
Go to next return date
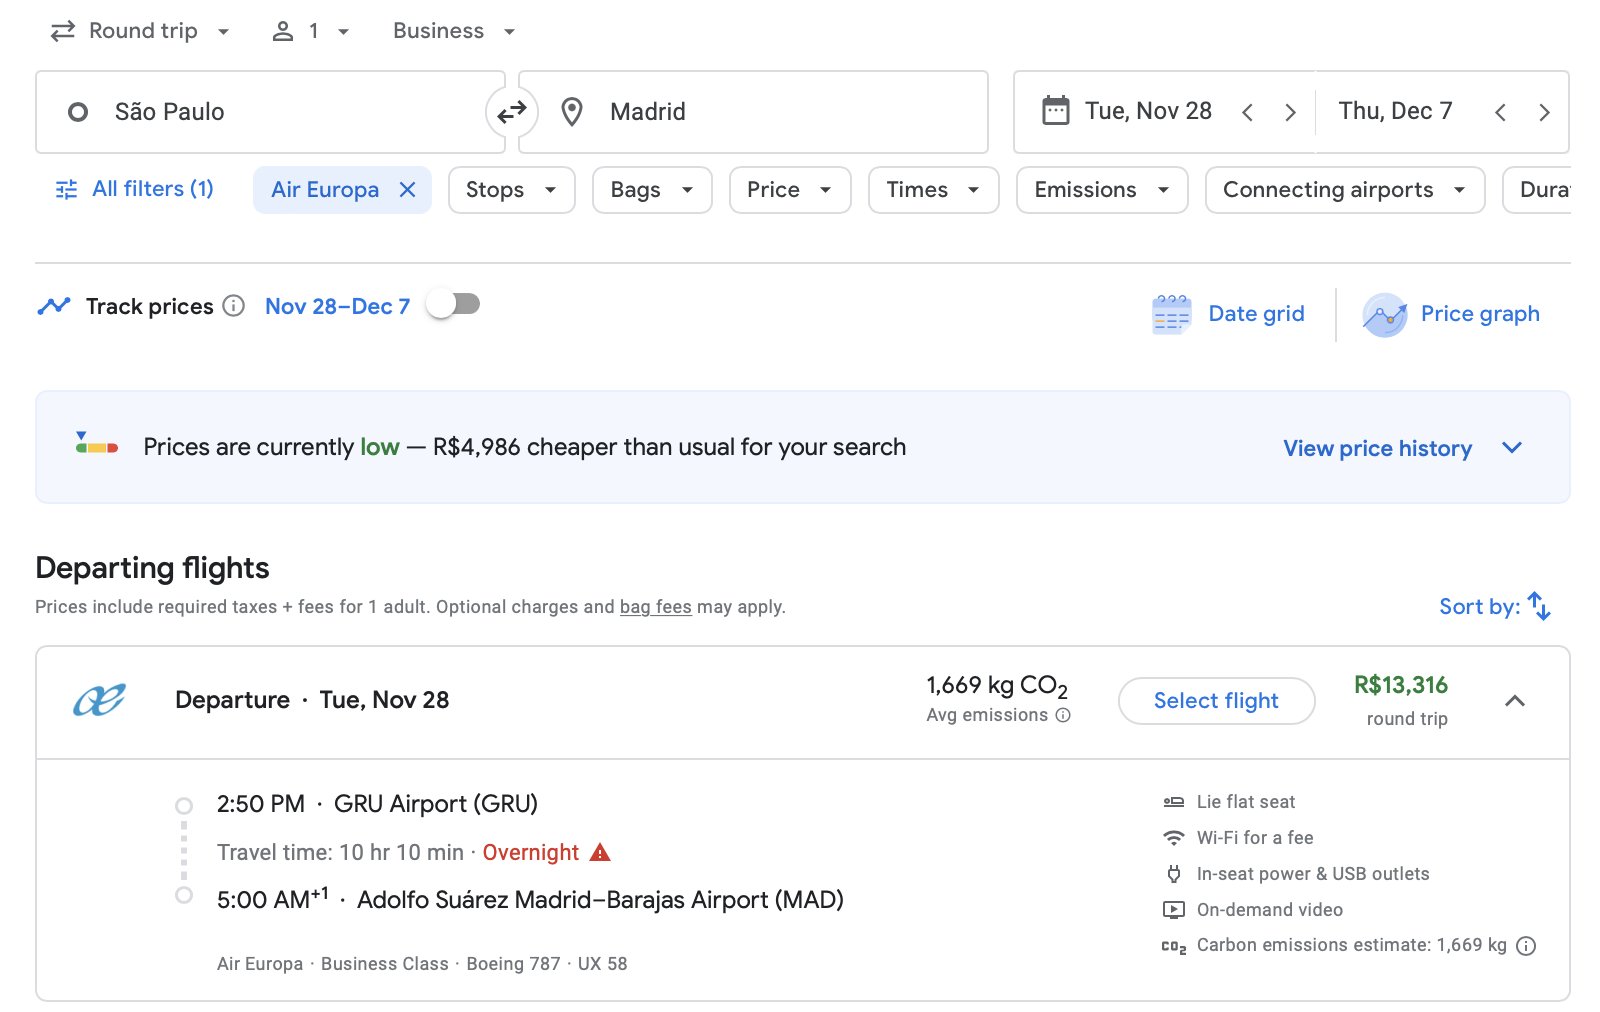pos(1544,112)
